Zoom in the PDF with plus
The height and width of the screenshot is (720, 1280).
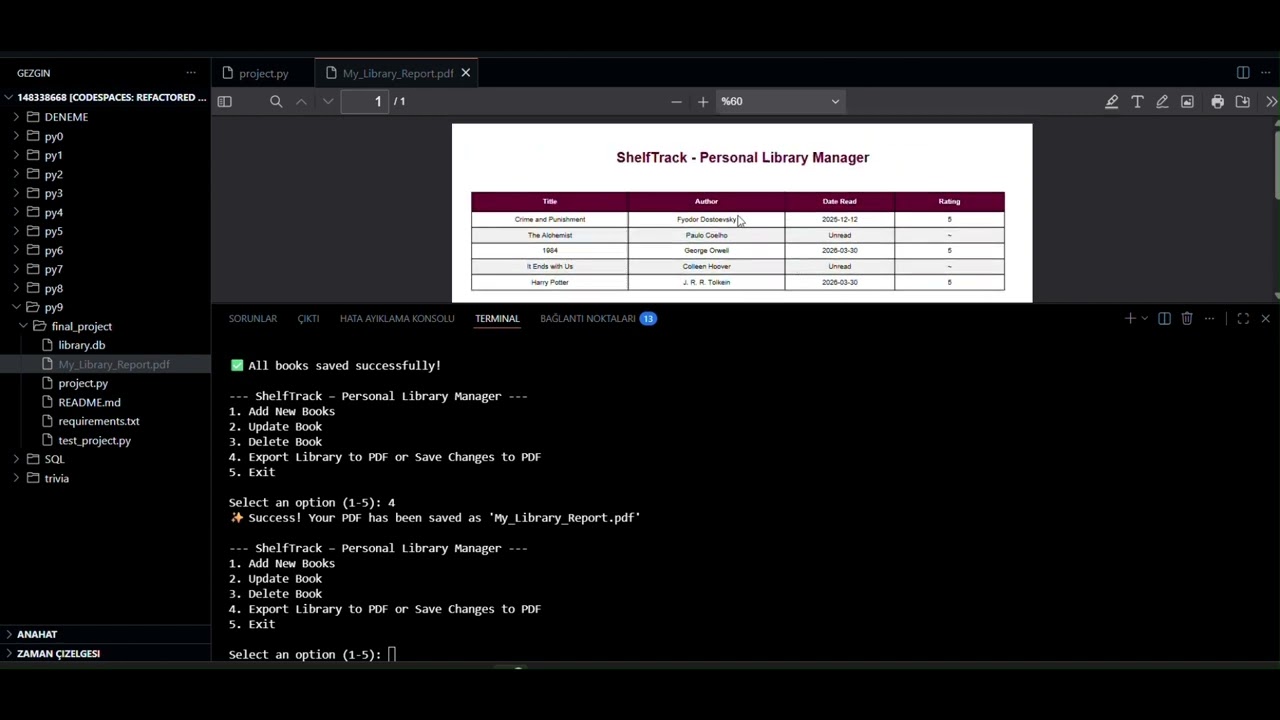click(703, 101)
